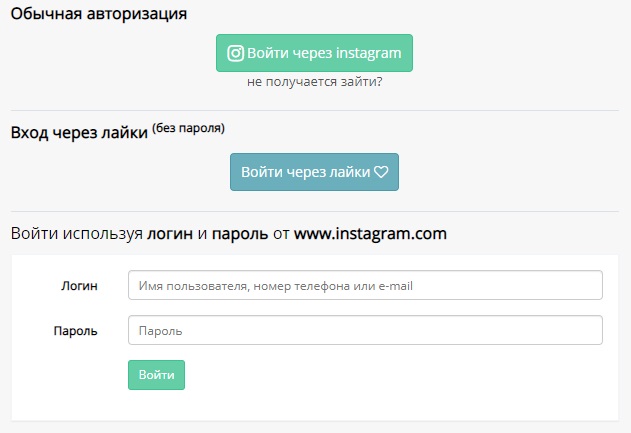Submit the form with the Войти button
This screenshot has width=631, height=433.
(x=157, y=375)
